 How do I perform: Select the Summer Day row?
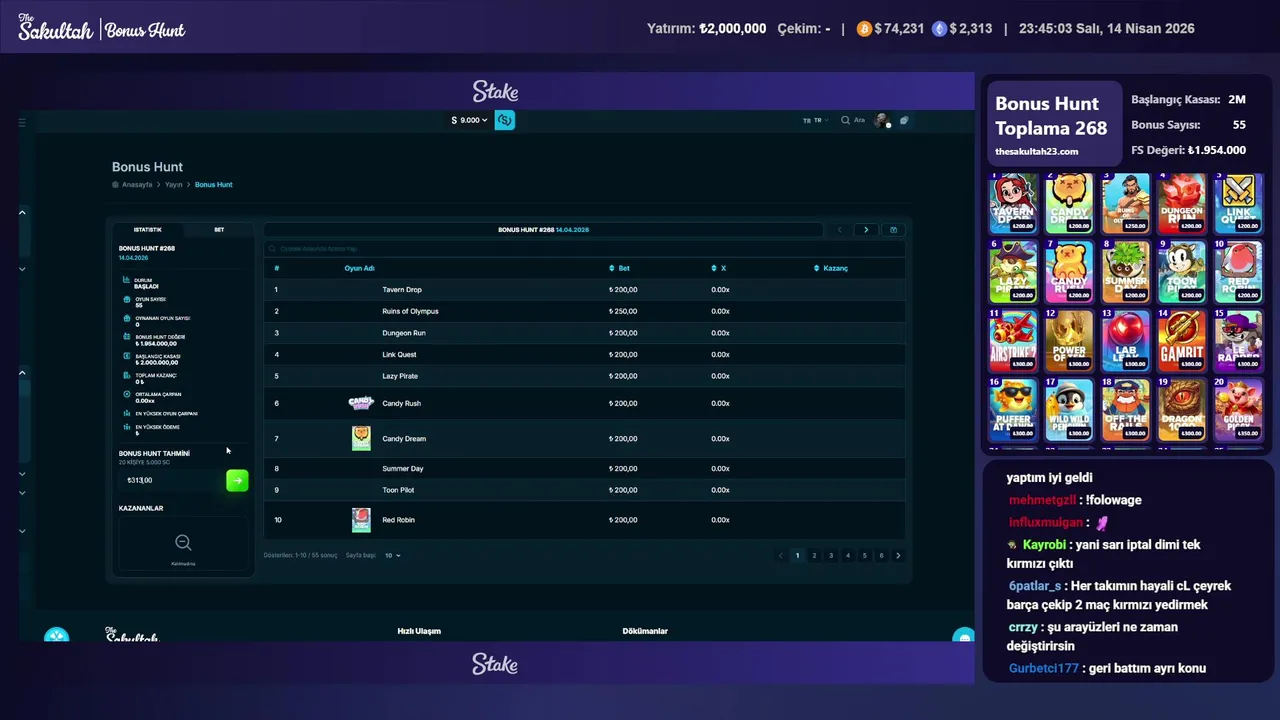coord(584,468)
